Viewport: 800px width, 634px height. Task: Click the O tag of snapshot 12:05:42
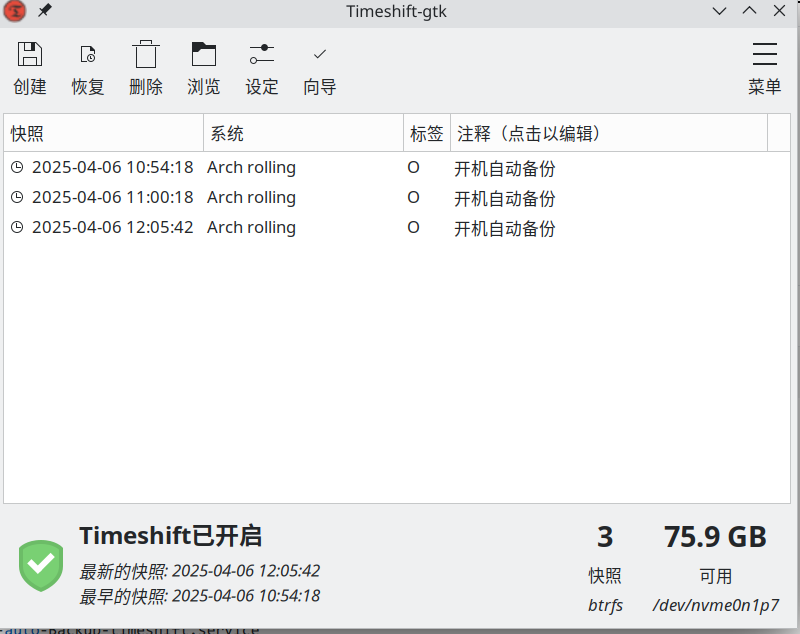click(x=413, y=227)
